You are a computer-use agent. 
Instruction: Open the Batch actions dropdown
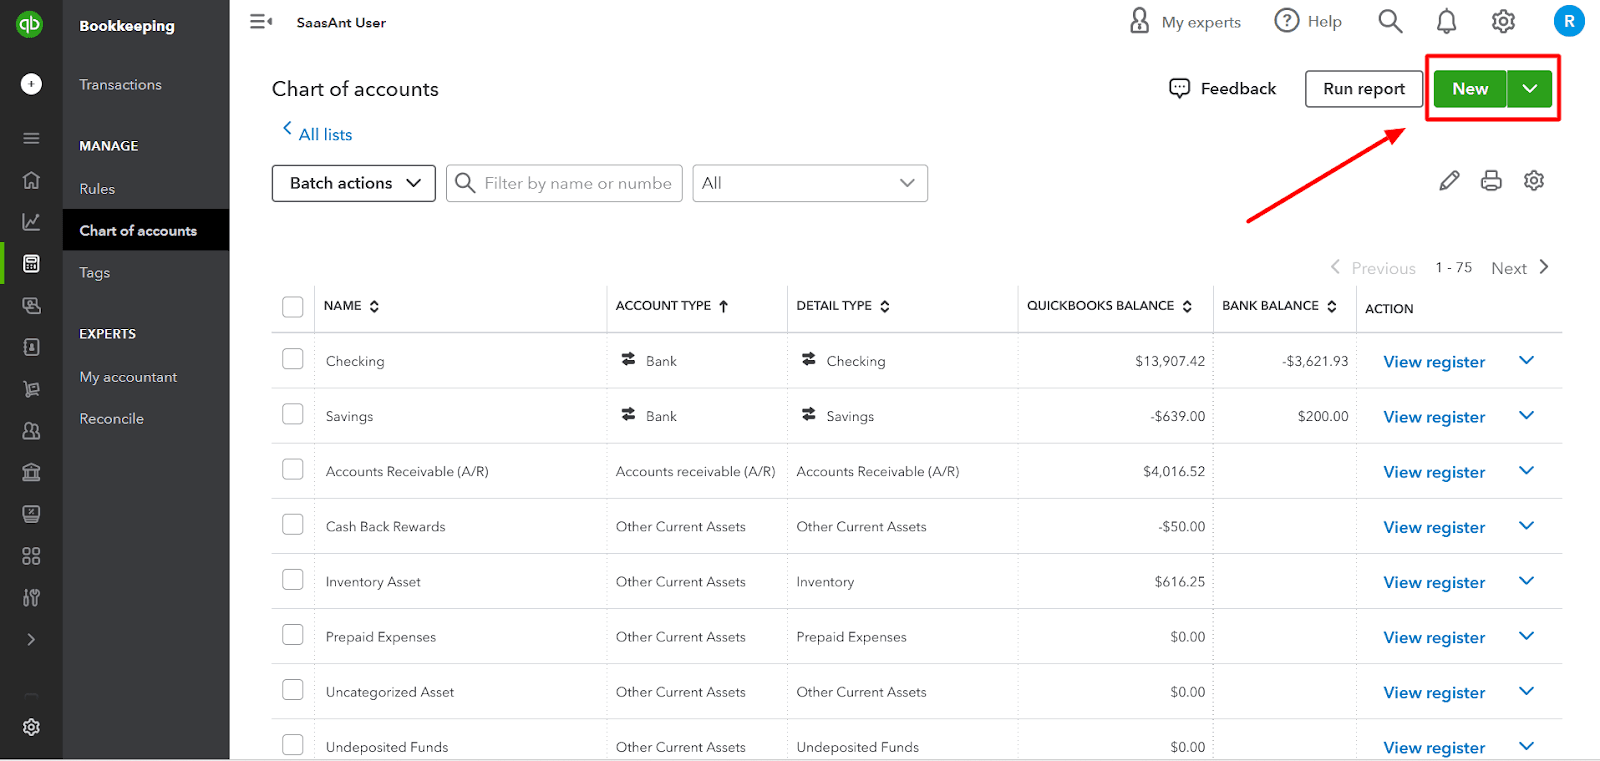(x=354, y=183)
